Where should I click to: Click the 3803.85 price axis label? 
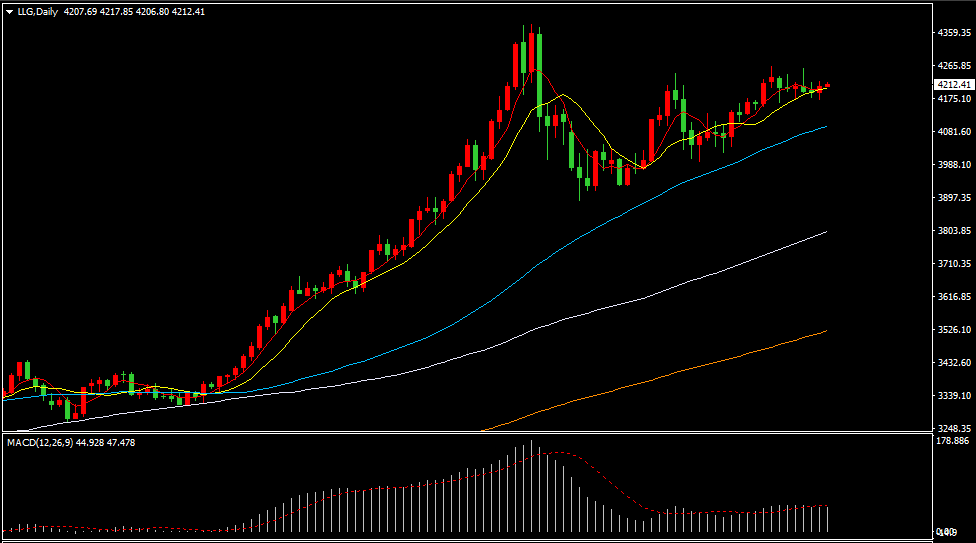(952, 231)
